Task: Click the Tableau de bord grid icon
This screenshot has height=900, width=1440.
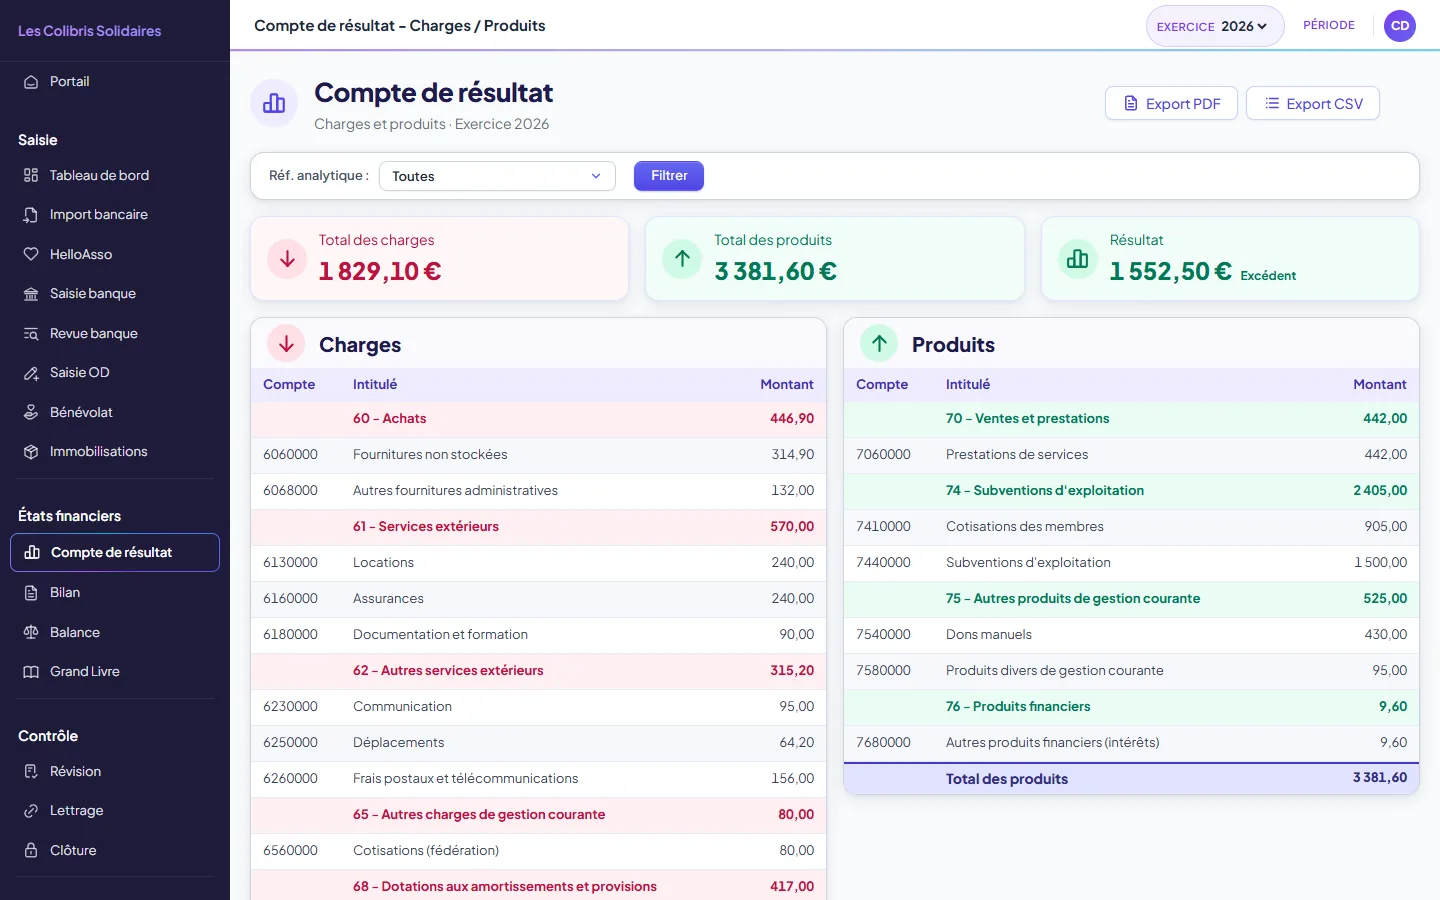Action: point(31,175)
